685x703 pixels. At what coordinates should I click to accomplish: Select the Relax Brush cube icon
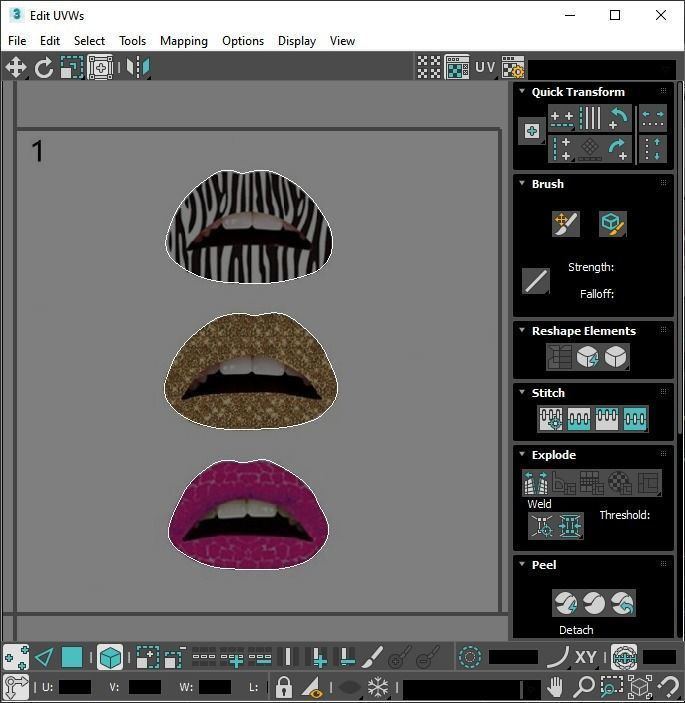[x=612, y=224]
